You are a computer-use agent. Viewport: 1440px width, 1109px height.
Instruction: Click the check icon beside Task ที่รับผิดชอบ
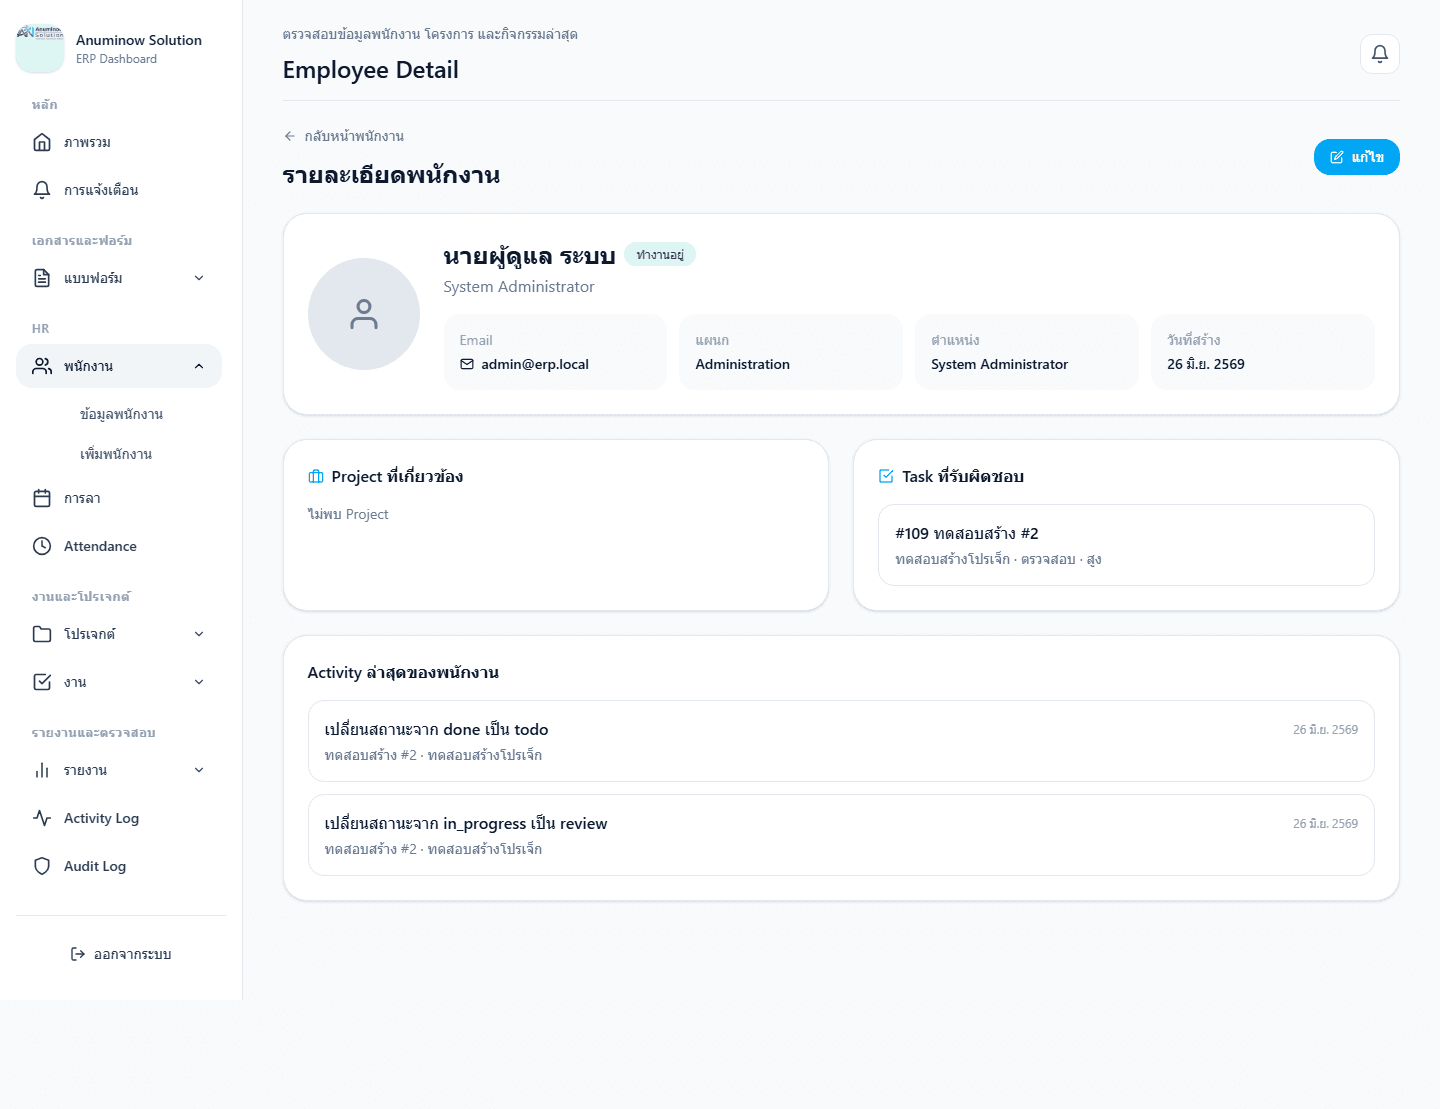pyautogui.click(x=886, y=477)
